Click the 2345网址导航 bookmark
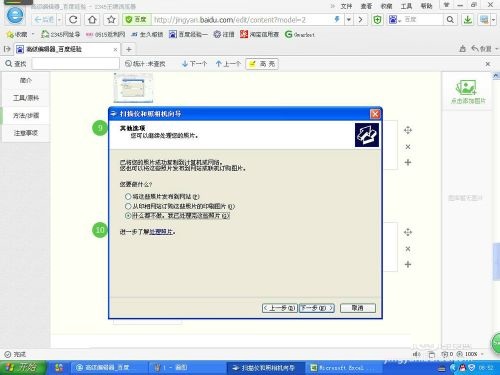Viewport: 500px width, 375px height. coord(61,34)
